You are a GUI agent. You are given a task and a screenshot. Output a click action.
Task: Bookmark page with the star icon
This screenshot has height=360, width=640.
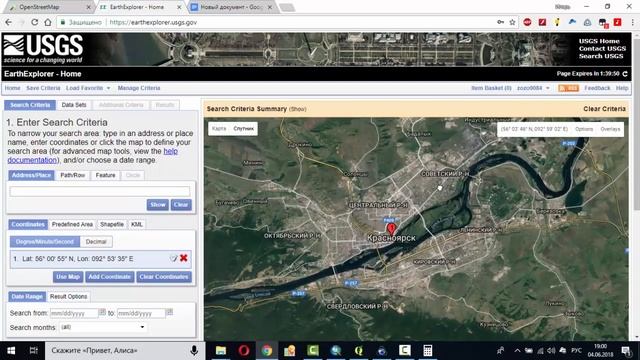pos(512,22)
